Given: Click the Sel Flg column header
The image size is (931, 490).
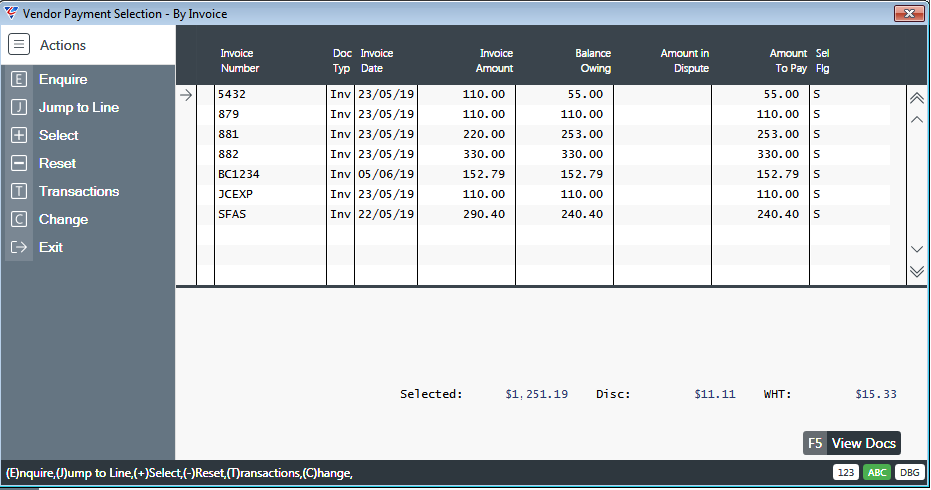Looking at the screenshot, I should [822, 61].
